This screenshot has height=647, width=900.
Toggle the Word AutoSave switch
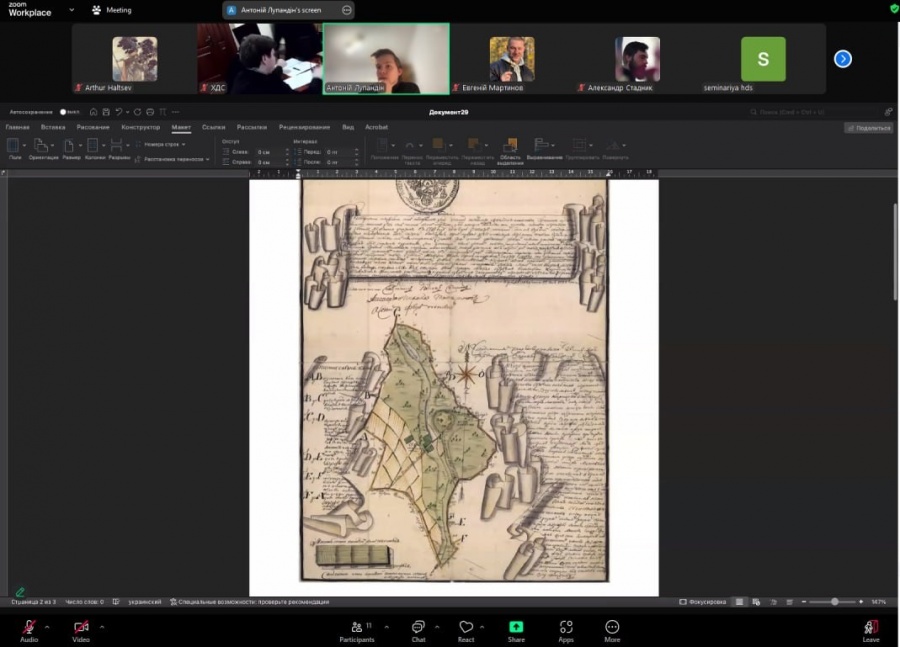pyautogui.click(x=68, y=112)
